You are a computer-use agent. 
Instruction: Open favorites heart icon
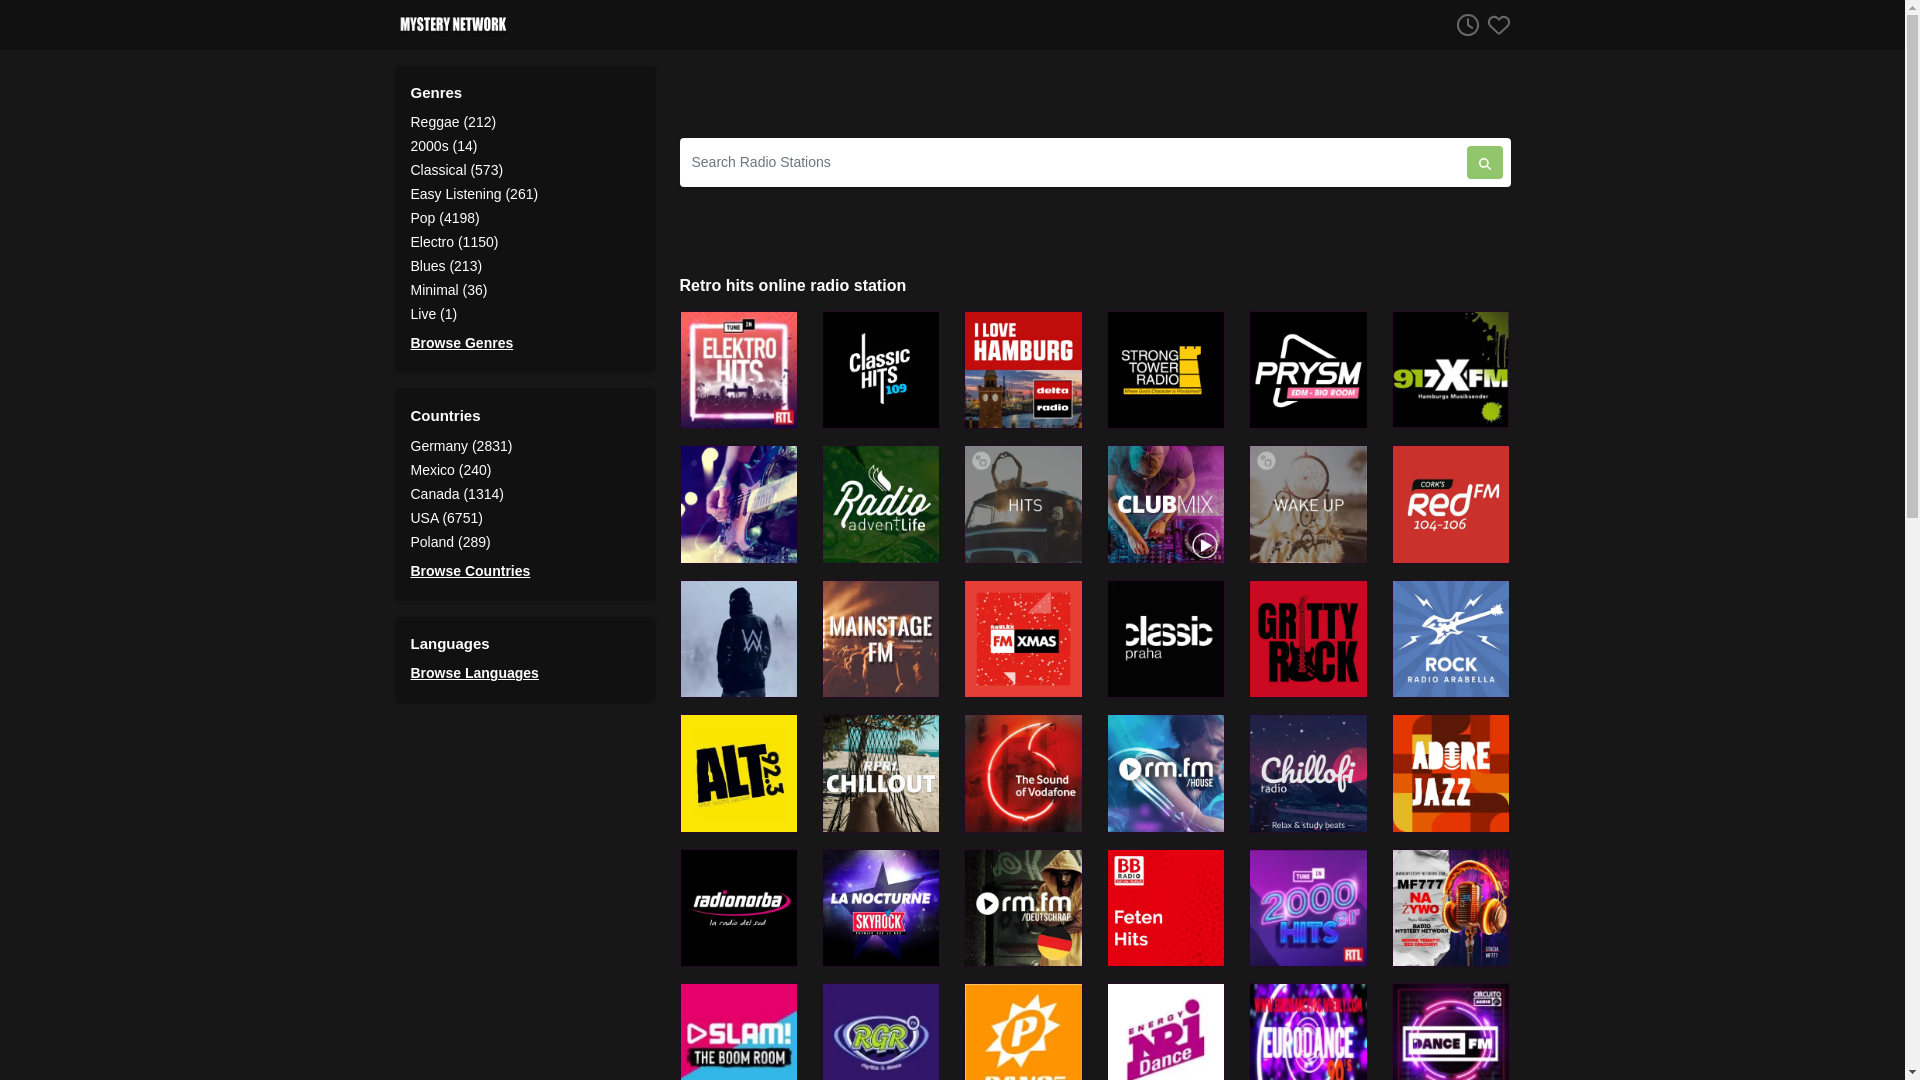[x=1498, y=25]
